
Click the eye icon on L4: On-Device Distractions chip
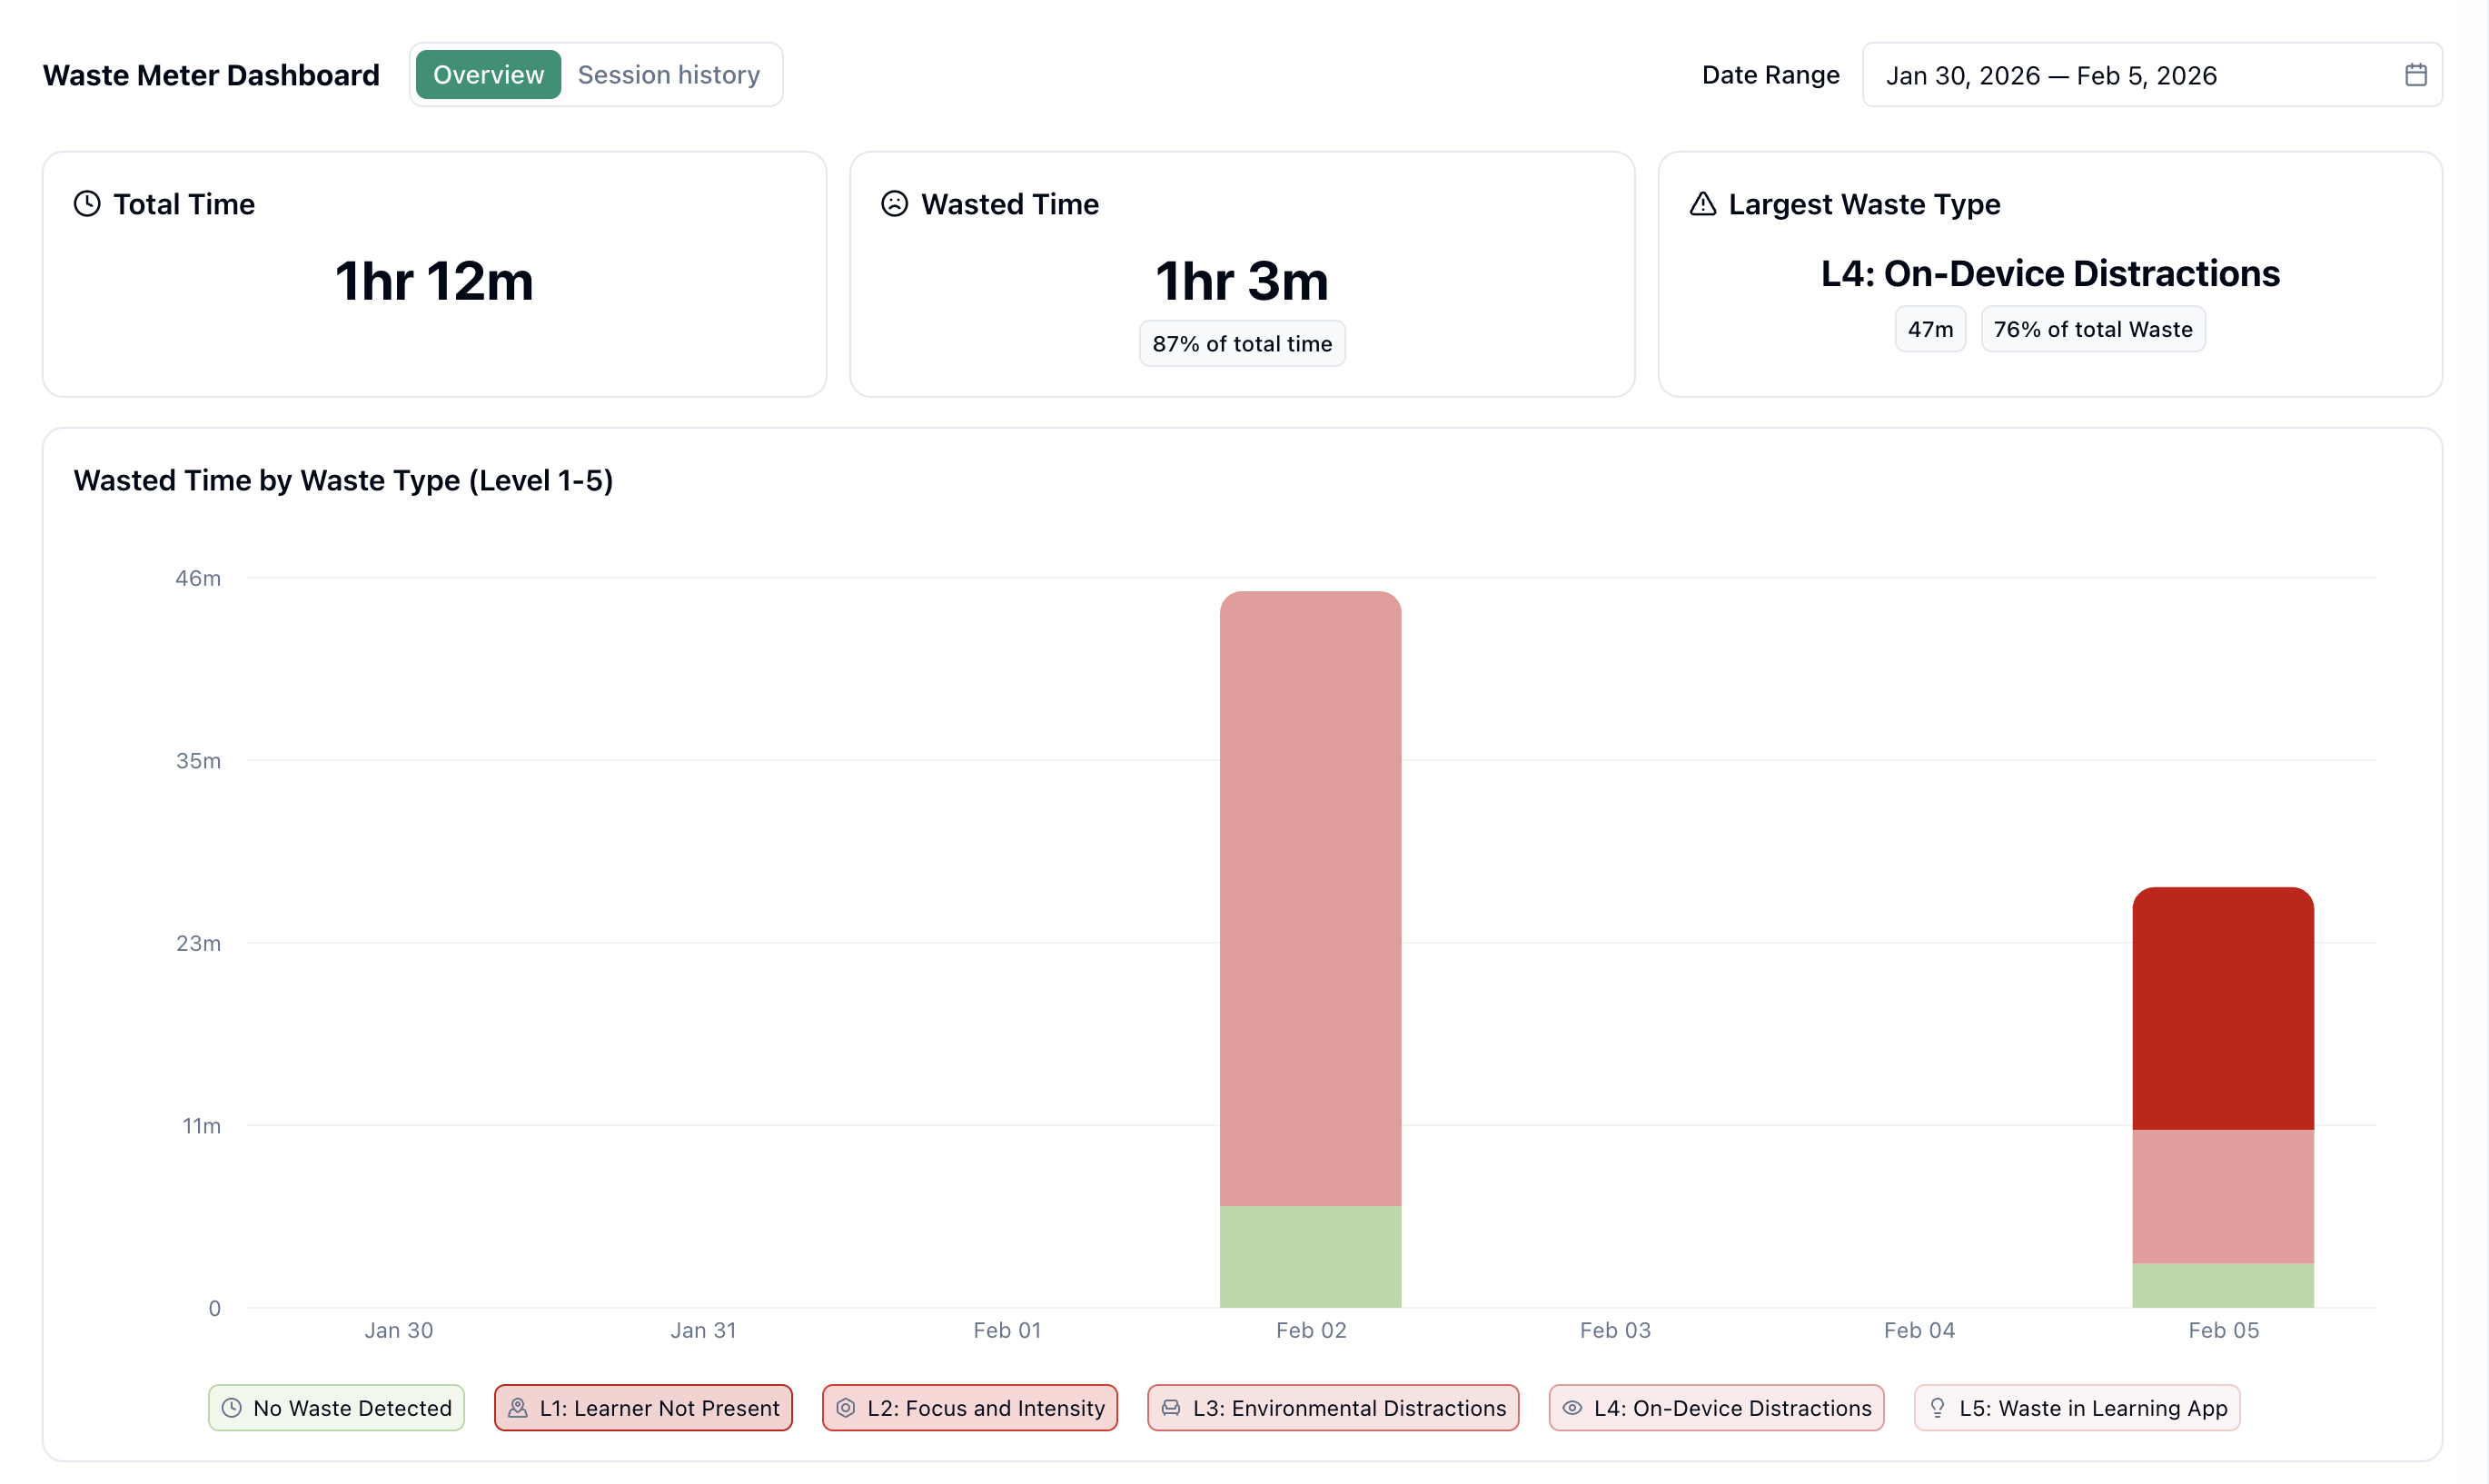(1572, 1407)
